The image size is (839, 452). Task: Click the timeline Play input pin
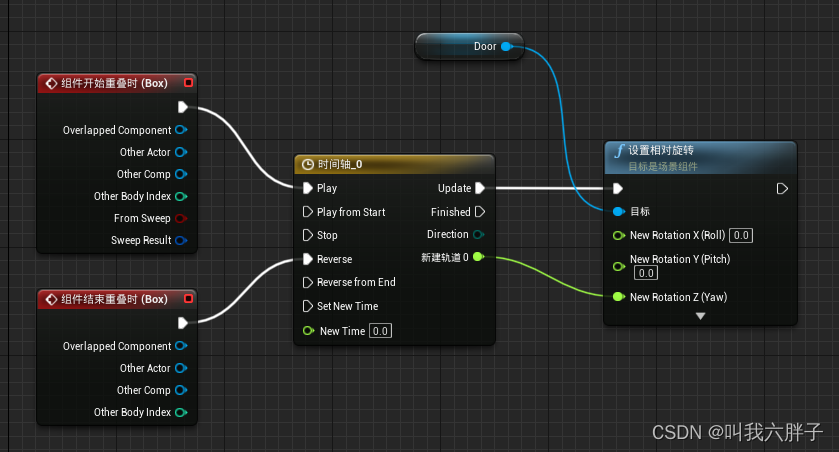[x=308, y=188]
